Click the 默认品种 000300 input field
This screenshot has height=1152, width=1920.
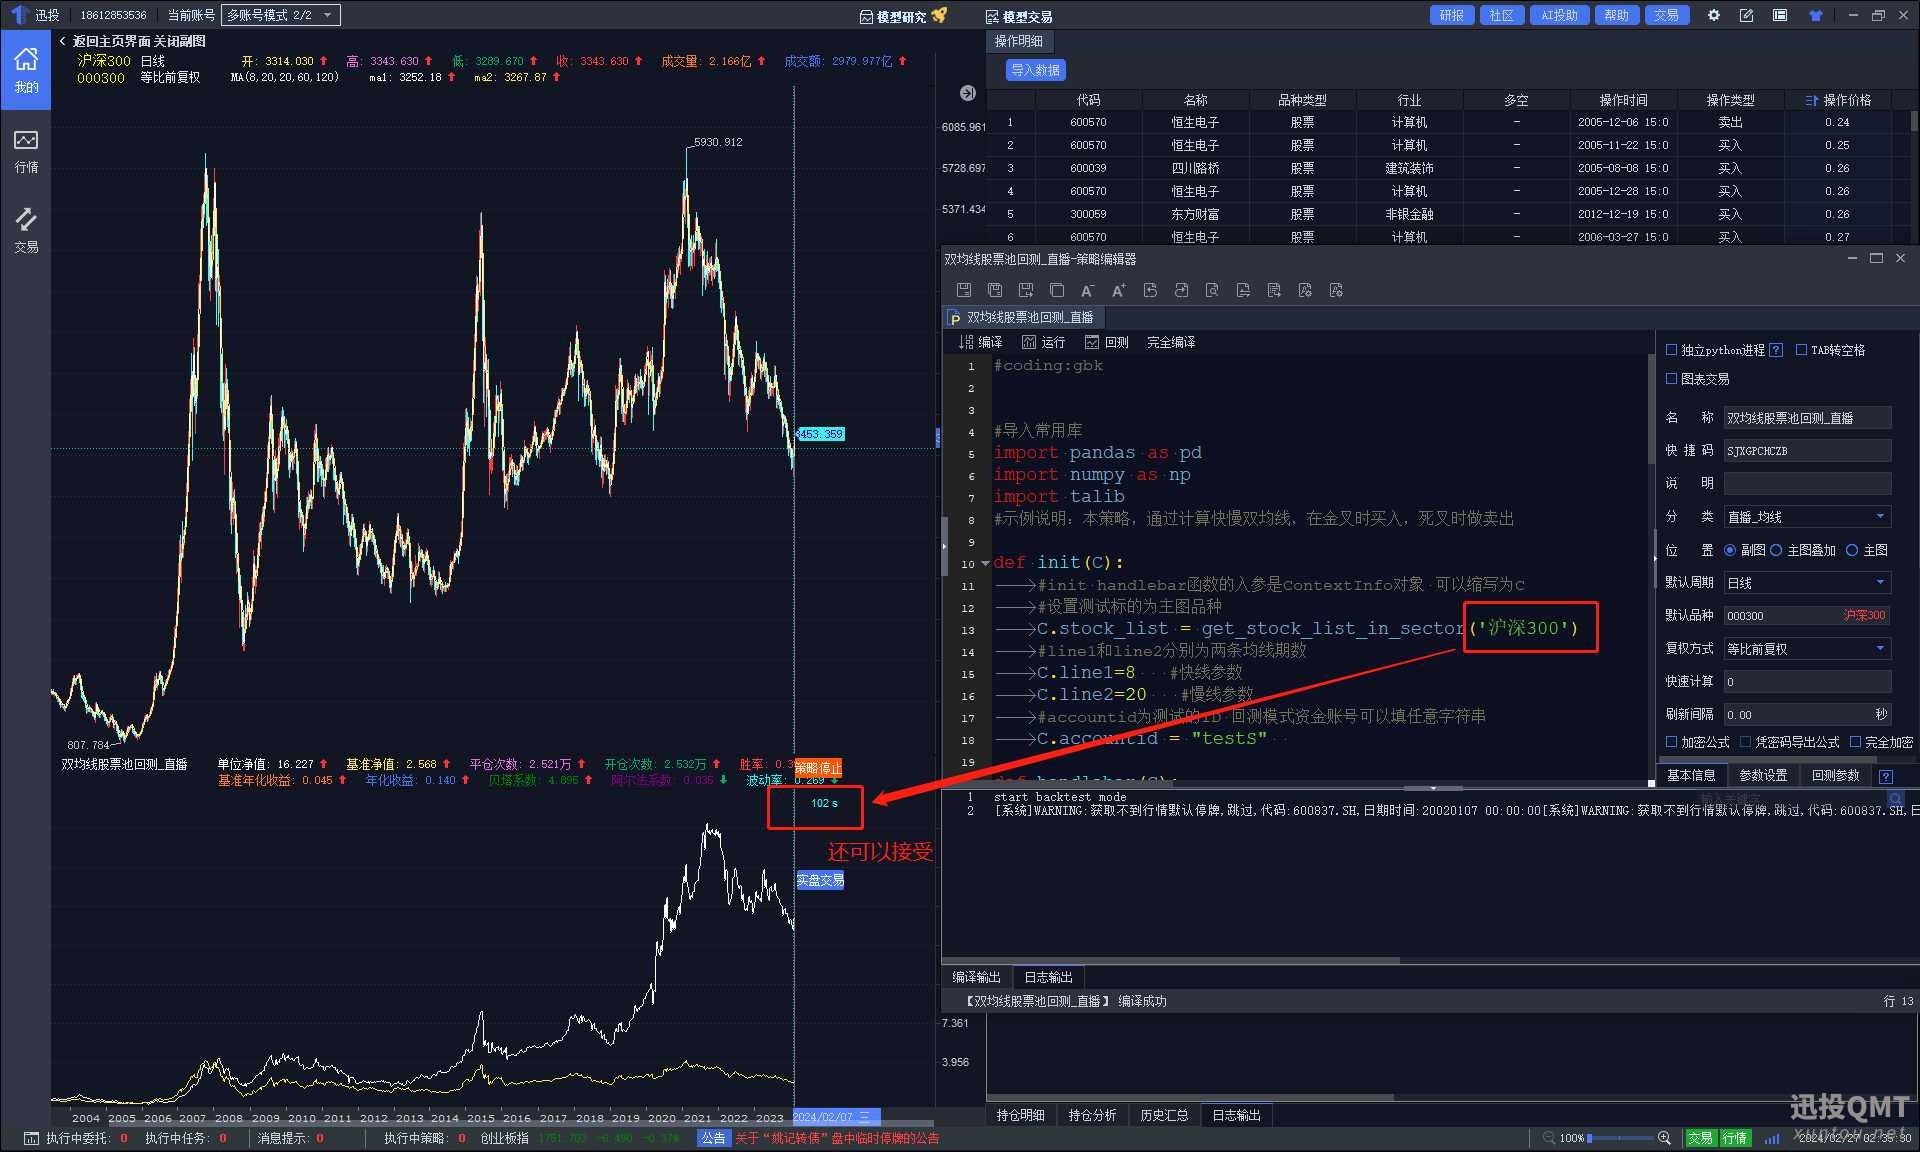tap(1808, 616)
